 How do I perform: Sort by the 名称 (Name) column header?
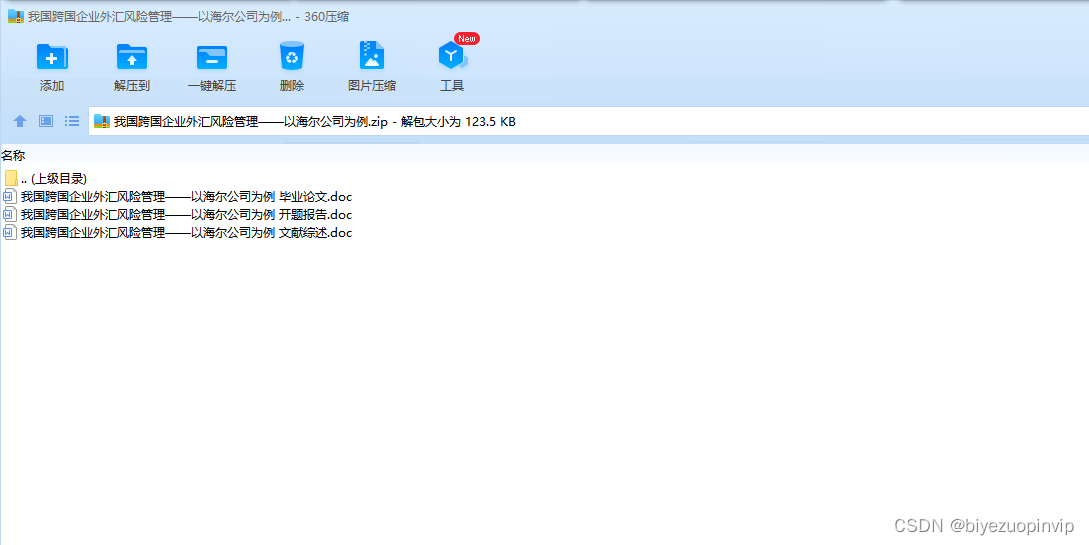point(13,156)
